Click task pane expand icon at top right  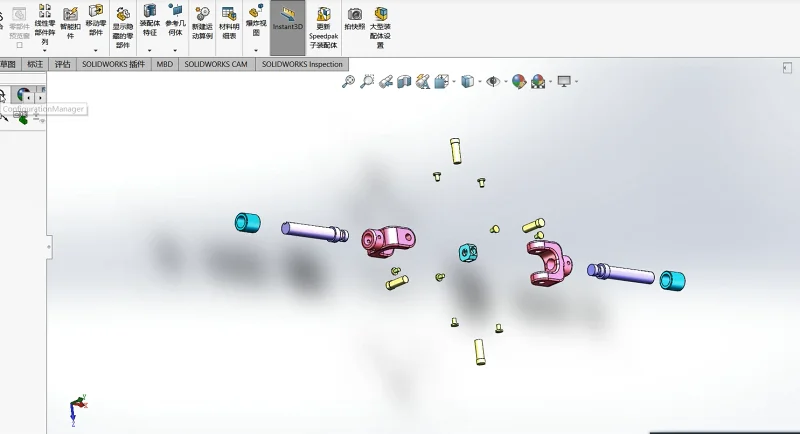coord(787,68)
